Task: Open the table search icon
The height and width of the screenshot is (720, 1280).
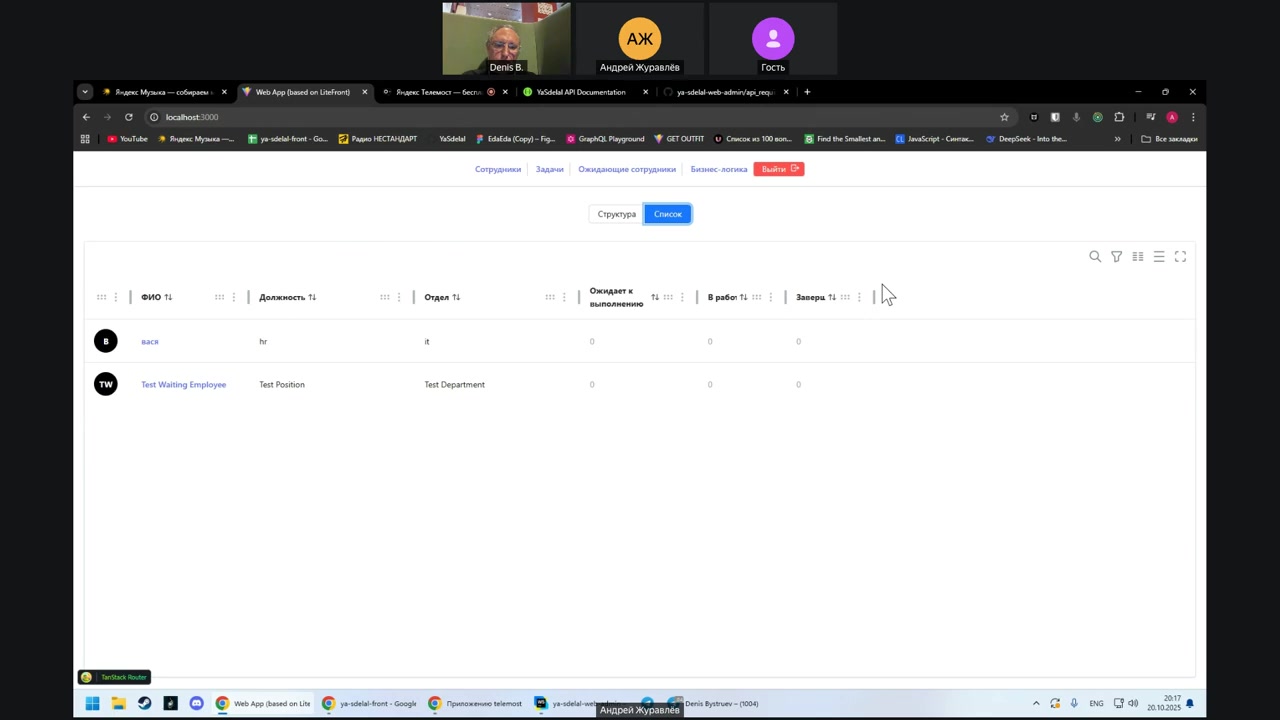Action: [1095, 257]
